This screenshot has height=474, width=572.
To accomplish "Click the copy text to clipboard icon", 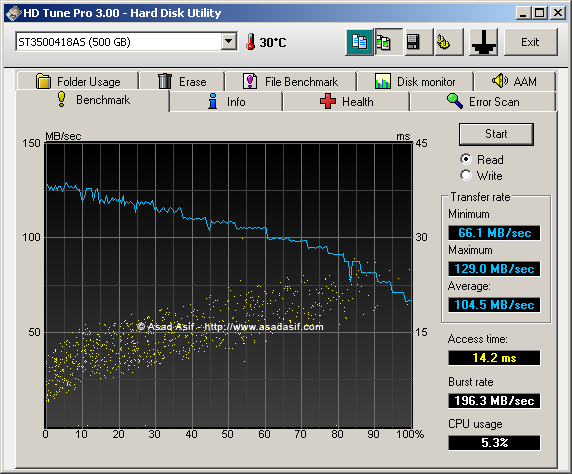I will tap(360, 42).
